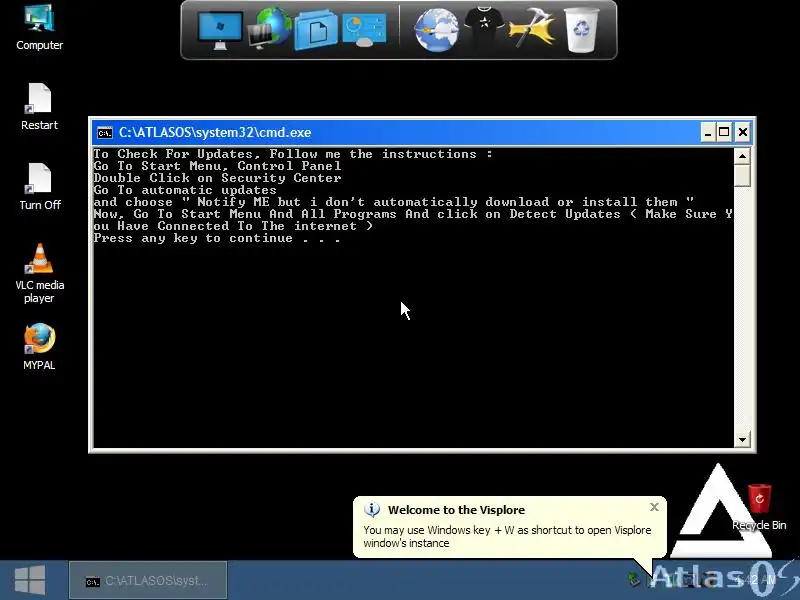Open the globe with monitor dock icon
The width and height of the screenshot is (800, 600).
pyautogui.click(x=269, y=29)
